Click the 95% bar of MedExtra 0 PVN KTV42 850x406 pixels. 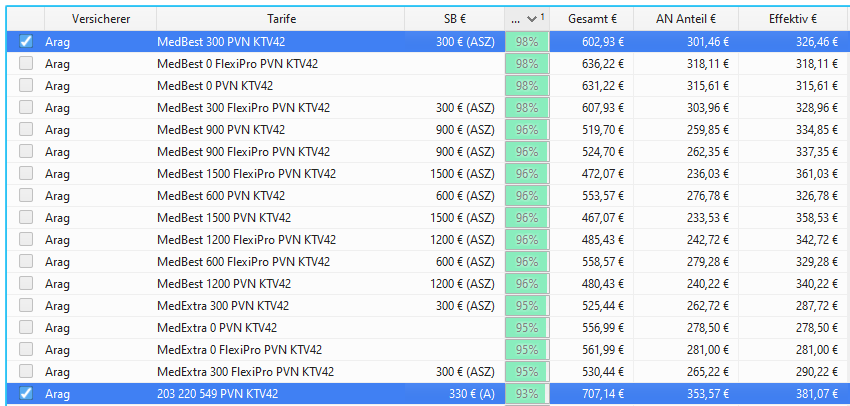527,327
